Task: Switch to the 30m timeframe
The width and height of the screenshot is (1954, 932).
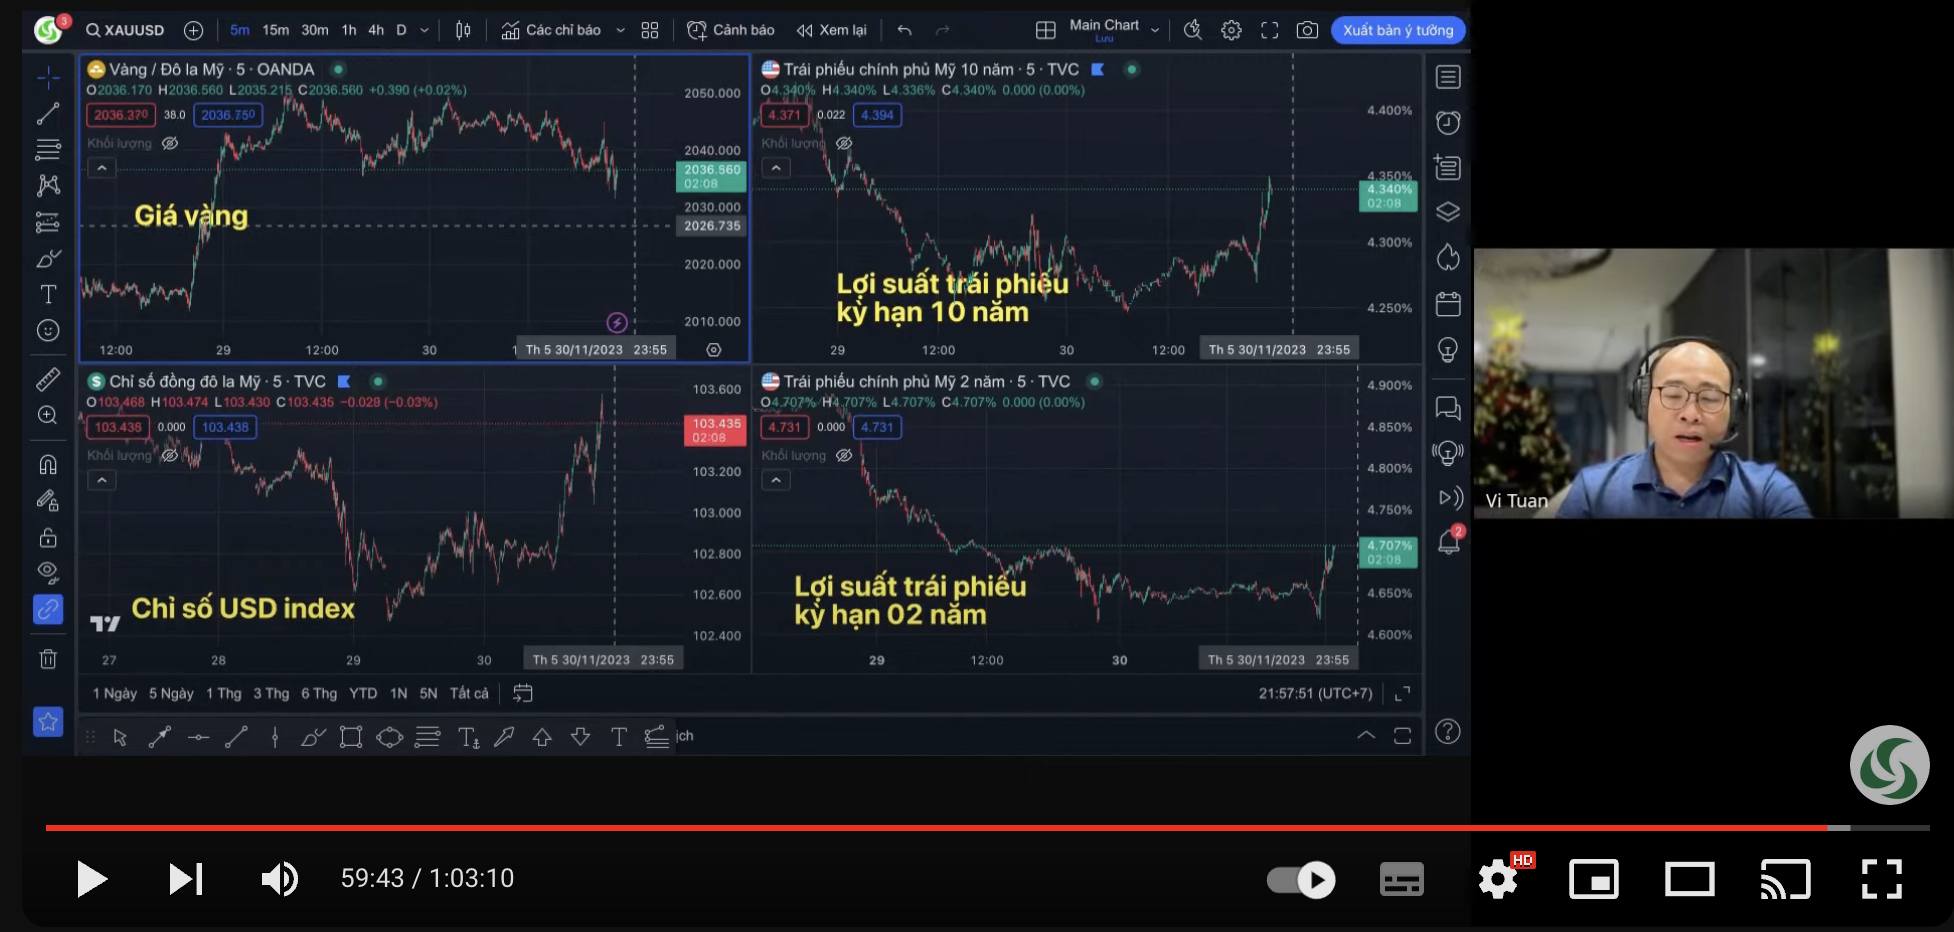Action: 315,30
